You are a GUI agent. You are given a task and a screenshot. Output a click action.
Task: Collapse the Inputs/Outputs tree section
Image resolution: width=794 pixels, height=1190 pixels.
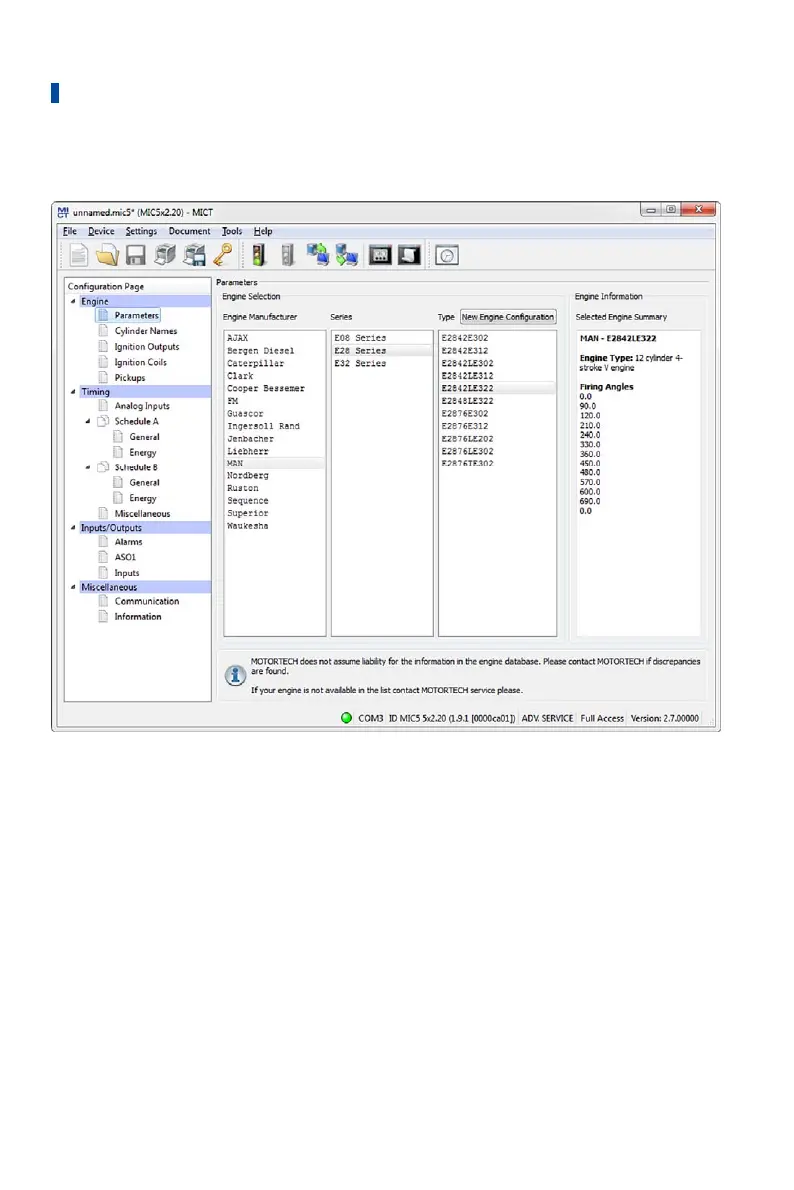point(71,529)
